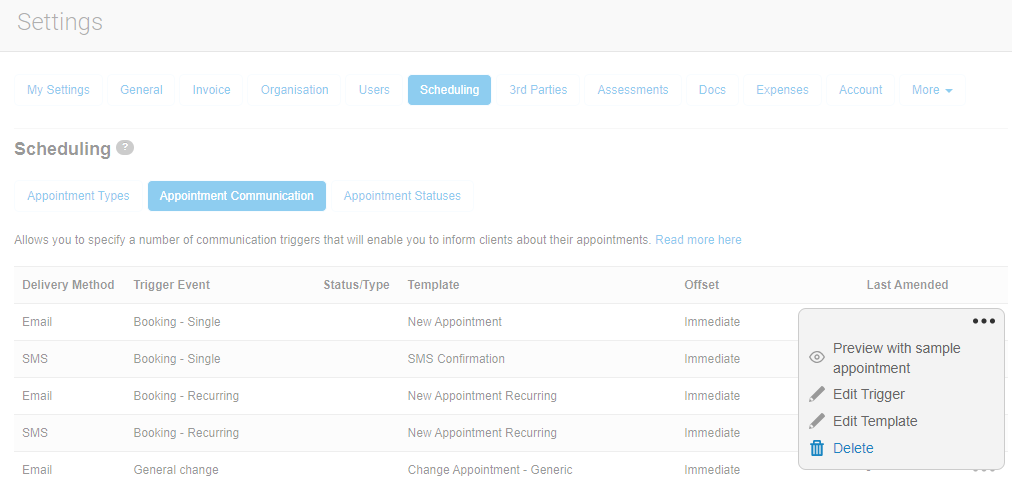Click the eye icon for sample preview
The image size is (1012, 479).
click(817, 358)
